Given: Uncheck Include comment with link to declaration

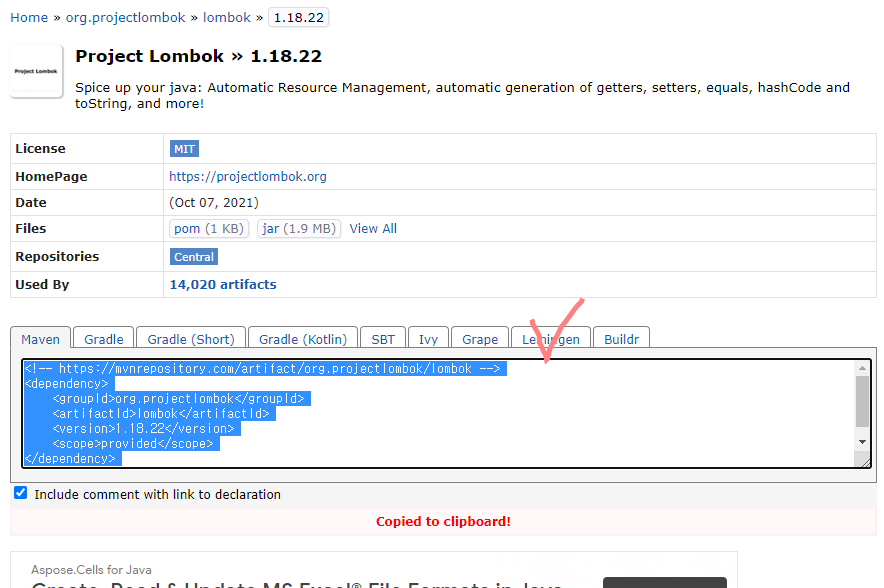Looking at the screenshot, I should pyautogui.click(x=21, y=493).
